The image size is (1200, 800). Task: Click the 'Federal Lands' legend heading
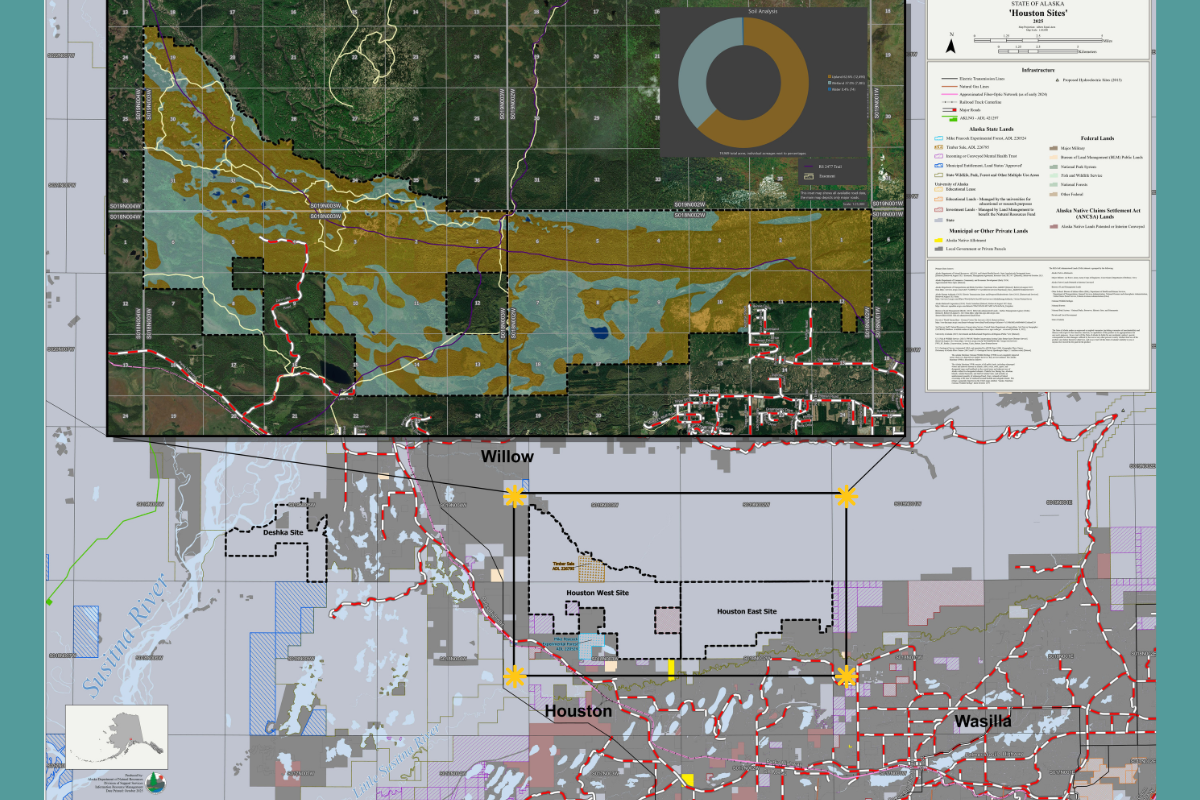1097,138
